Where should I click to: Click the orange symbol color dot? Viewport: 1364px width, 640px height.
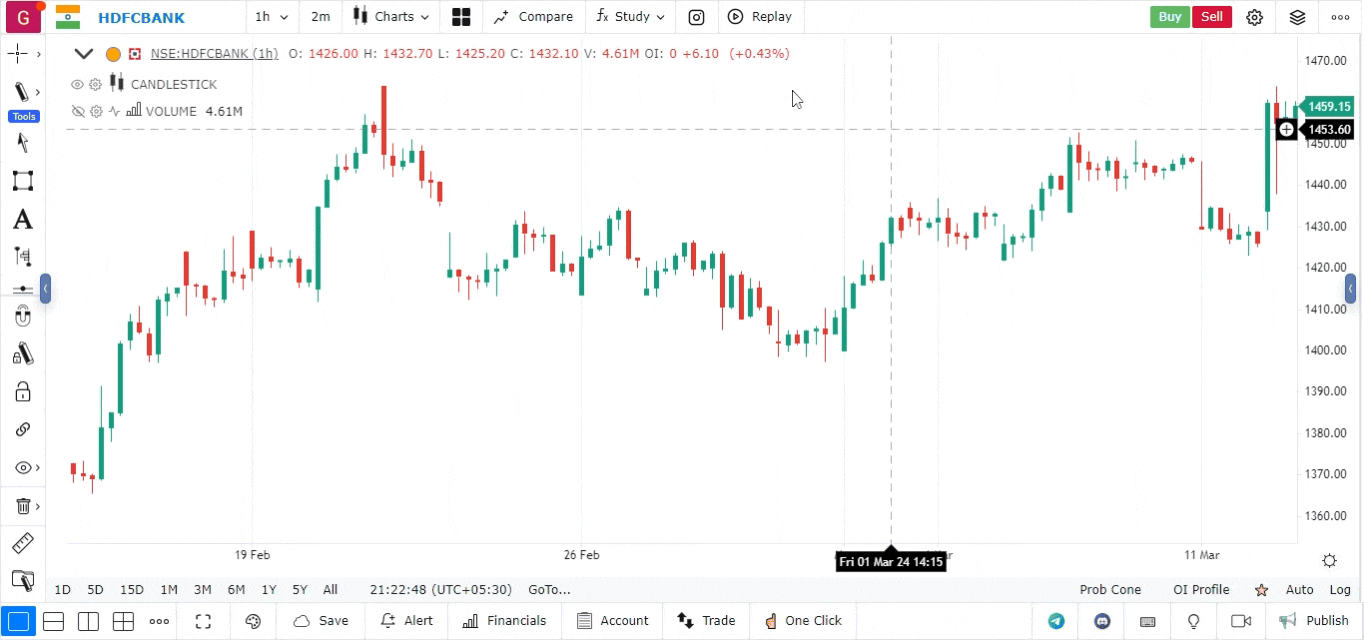point(113,54)
